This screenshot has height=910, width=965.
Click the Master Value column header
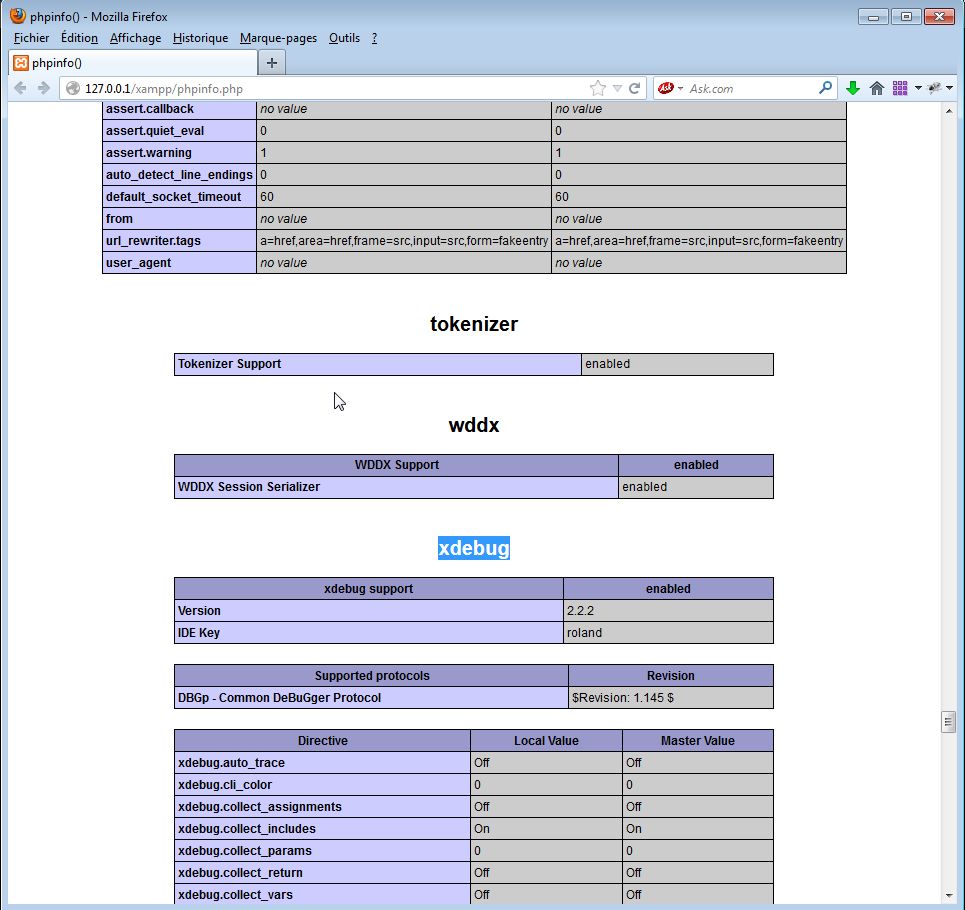(698, 741)
